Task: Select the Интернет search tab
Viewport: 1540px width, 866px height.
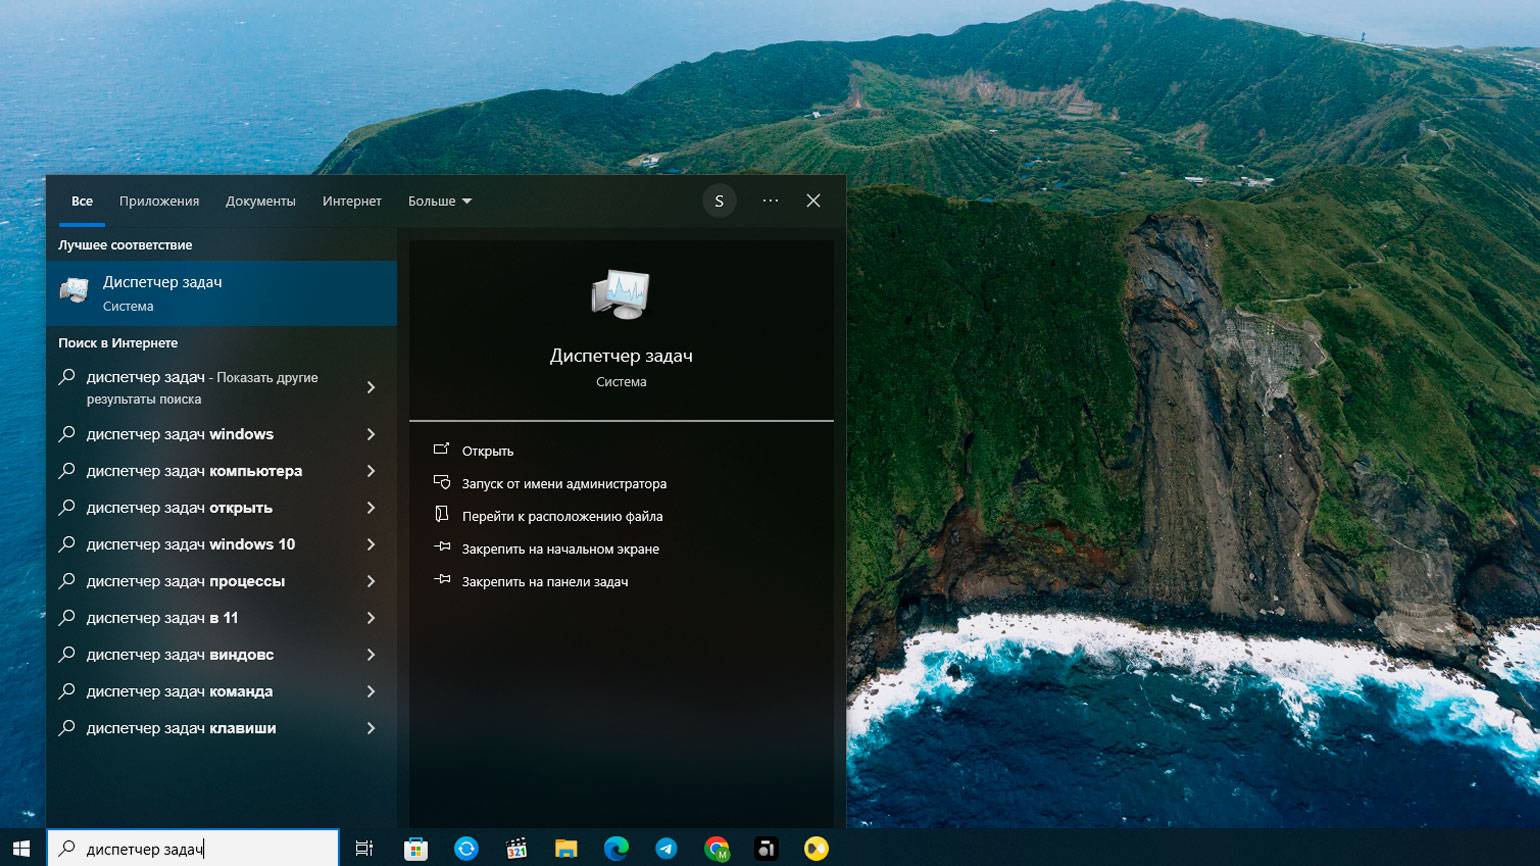Action: tap(351, 201)
